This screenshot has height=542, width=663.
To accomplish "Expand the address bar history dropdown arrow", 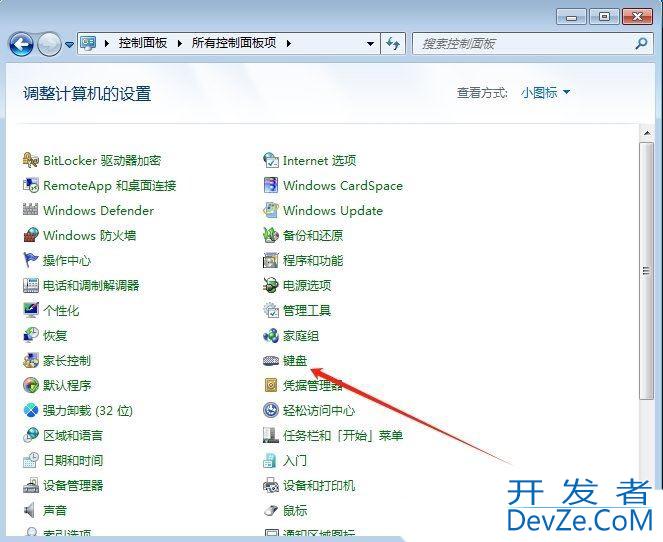I will [x=370, y=44].
